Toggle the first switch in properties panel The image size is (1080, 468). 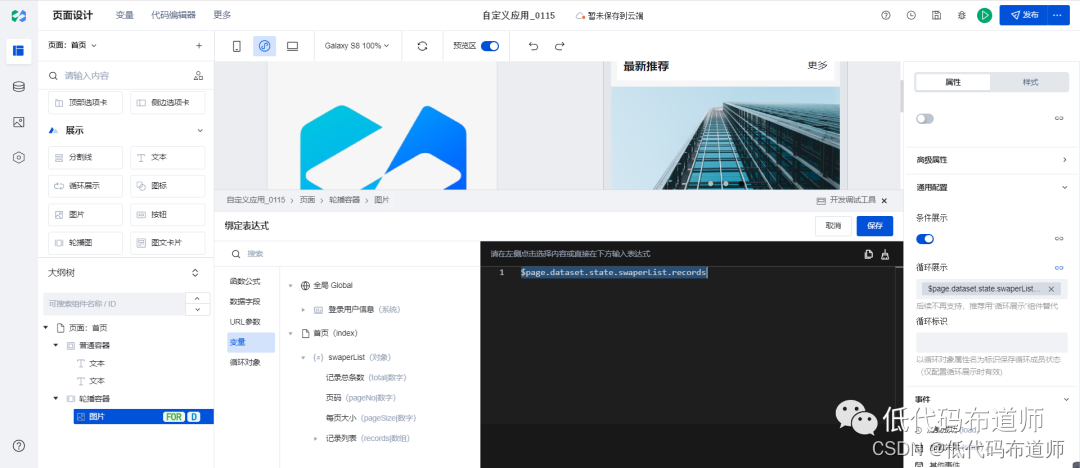point(924,119)
